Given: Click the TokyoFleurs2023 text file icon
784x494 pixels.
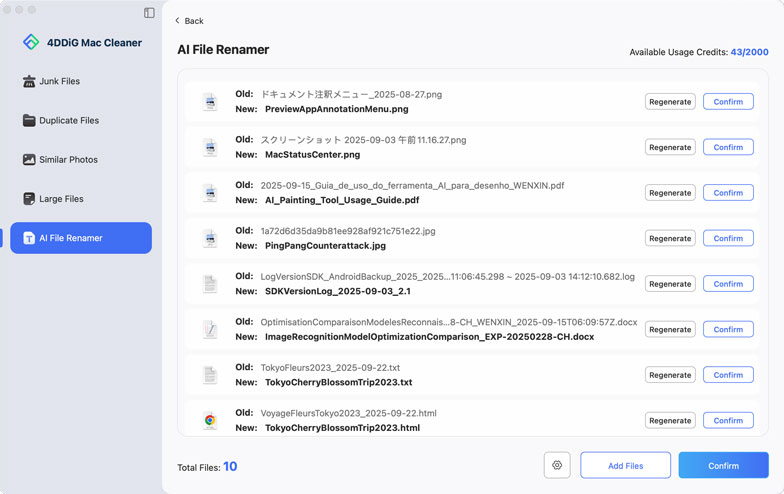Looking at the screenshot, I should pyautogui.click(x=210, y=375).
